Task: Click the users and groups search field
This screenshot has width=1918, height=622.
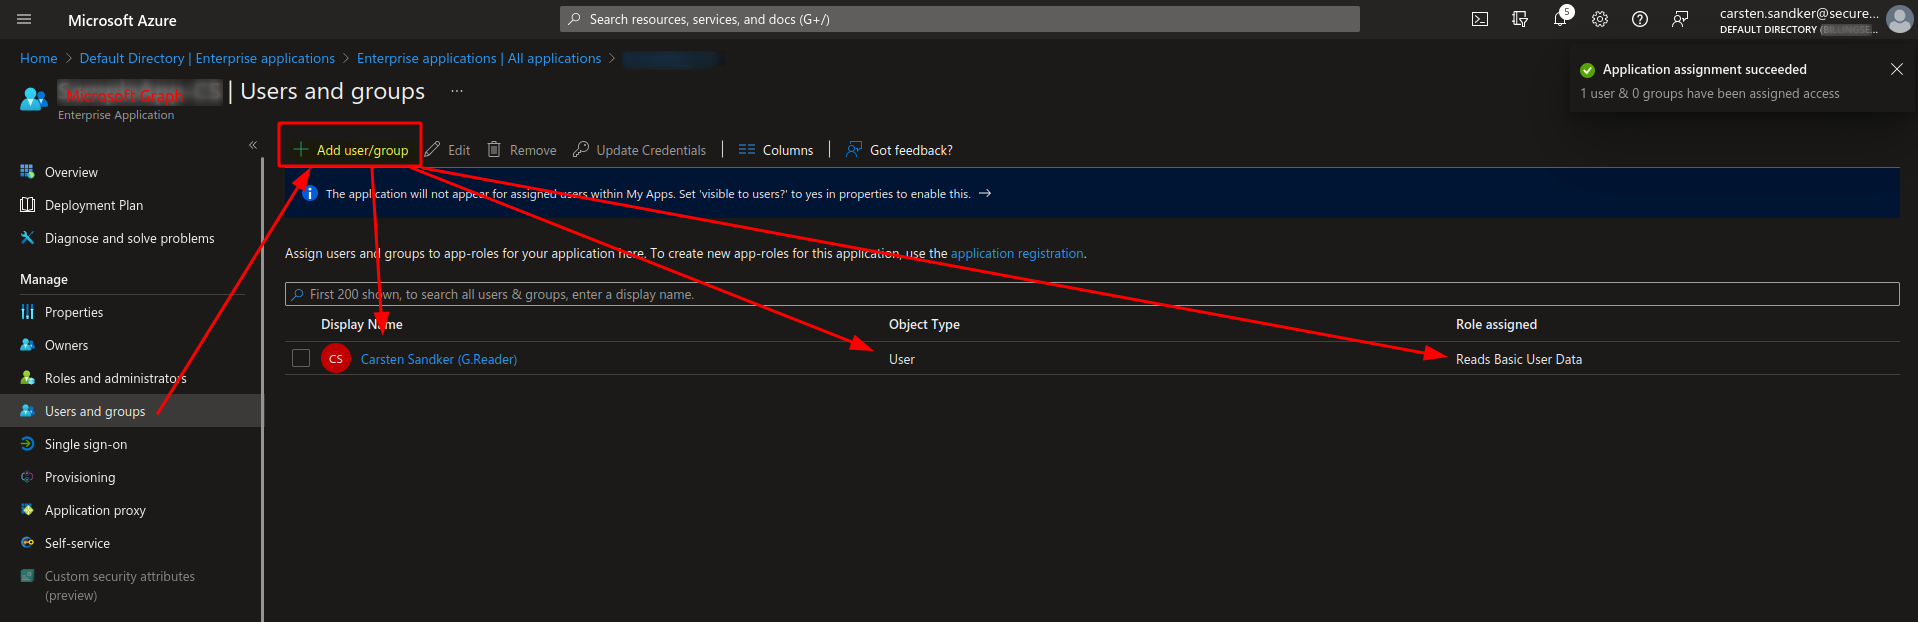Action: [1092, 294]
